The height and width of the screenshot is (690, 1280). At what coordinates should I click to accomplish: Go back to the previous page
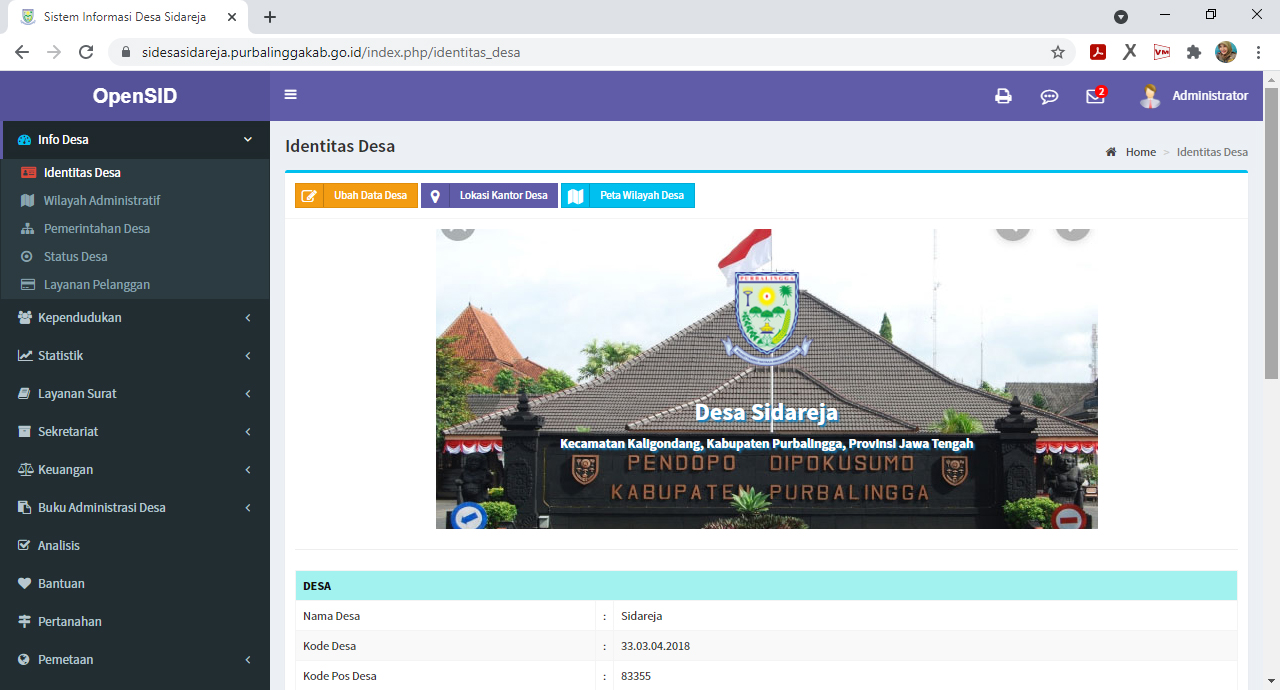click(x=22, y=52)
